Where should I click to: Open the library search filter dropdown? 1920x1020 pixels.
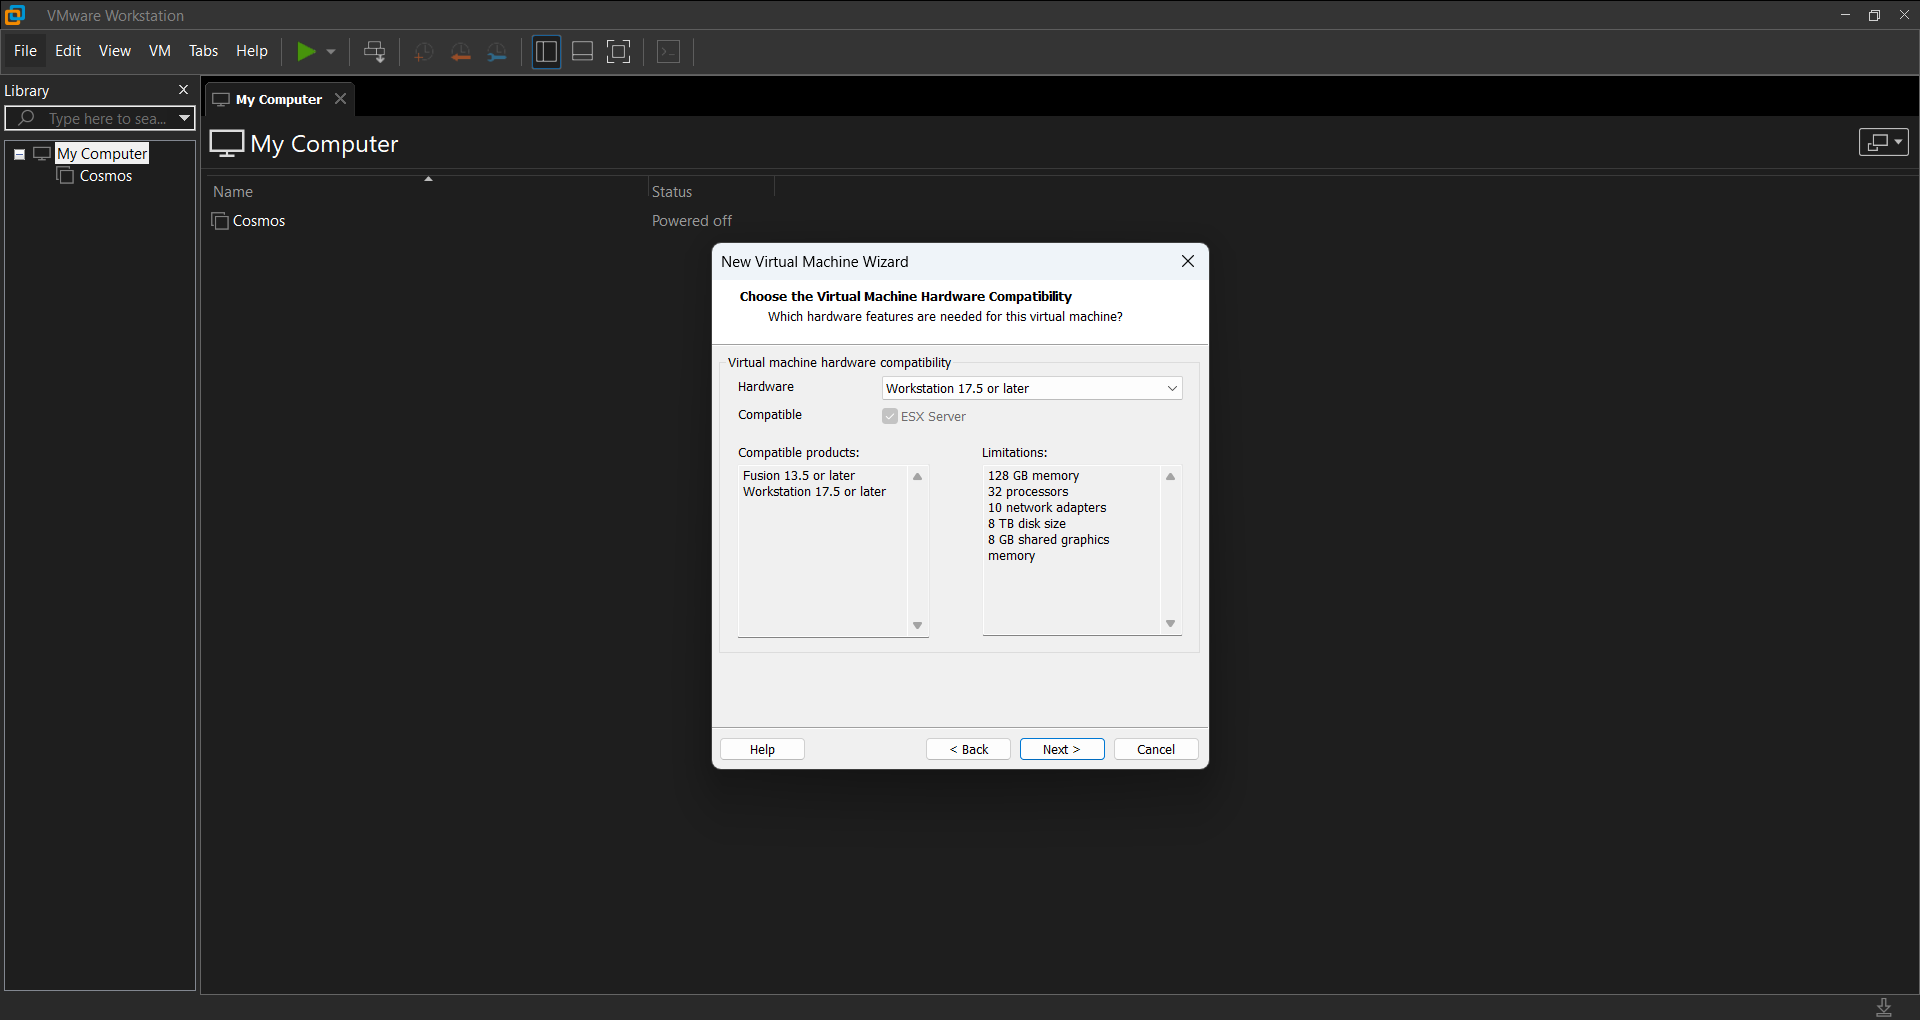click(184, 118)
